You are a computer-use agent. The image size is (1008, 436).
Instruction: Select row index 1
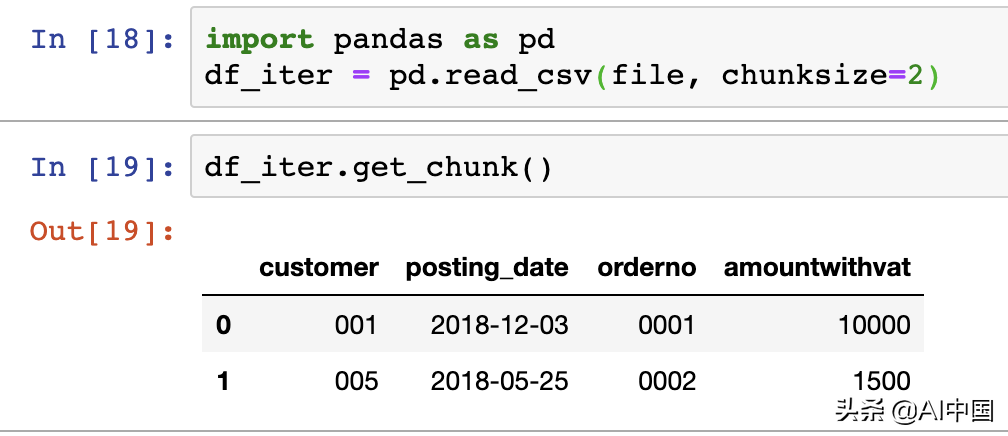[223, 382]
